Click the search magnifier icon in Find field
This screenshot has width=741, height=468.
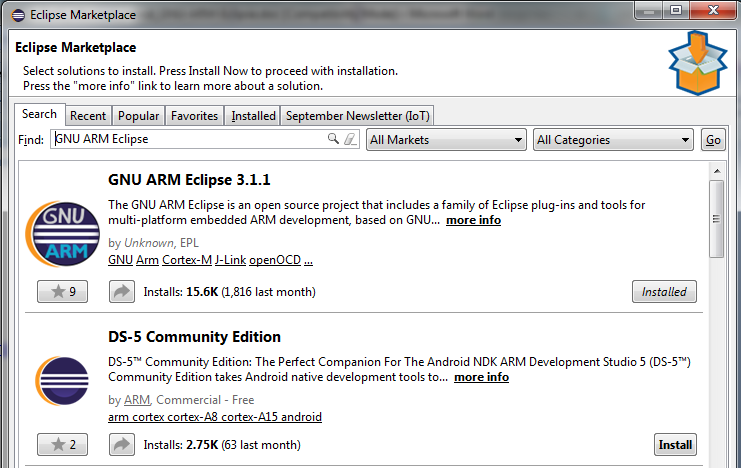[x=333, y=139]
